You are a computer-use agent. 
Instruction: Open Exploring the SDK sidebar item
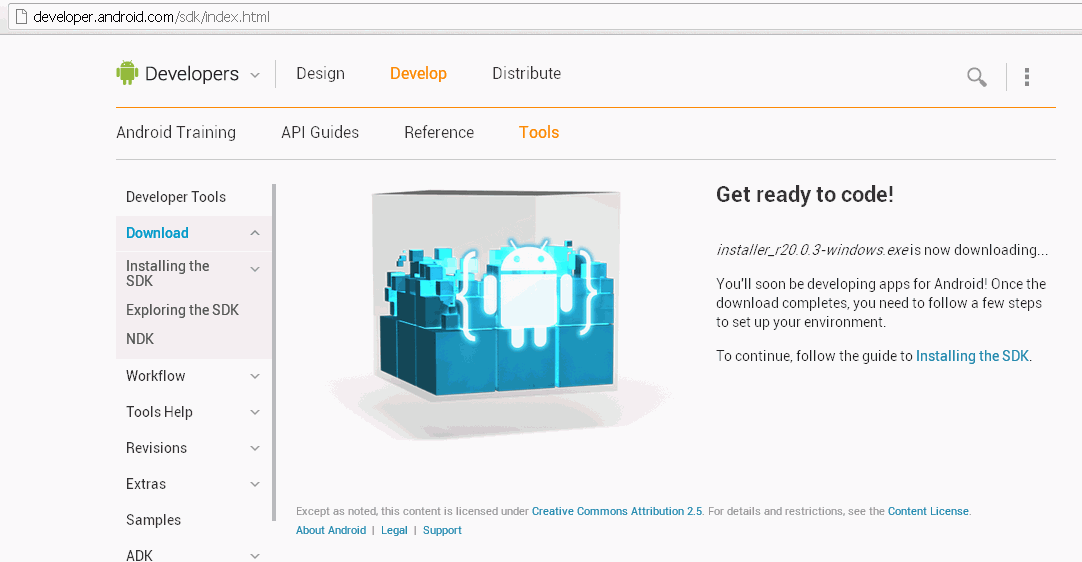[x=182, y=310]
